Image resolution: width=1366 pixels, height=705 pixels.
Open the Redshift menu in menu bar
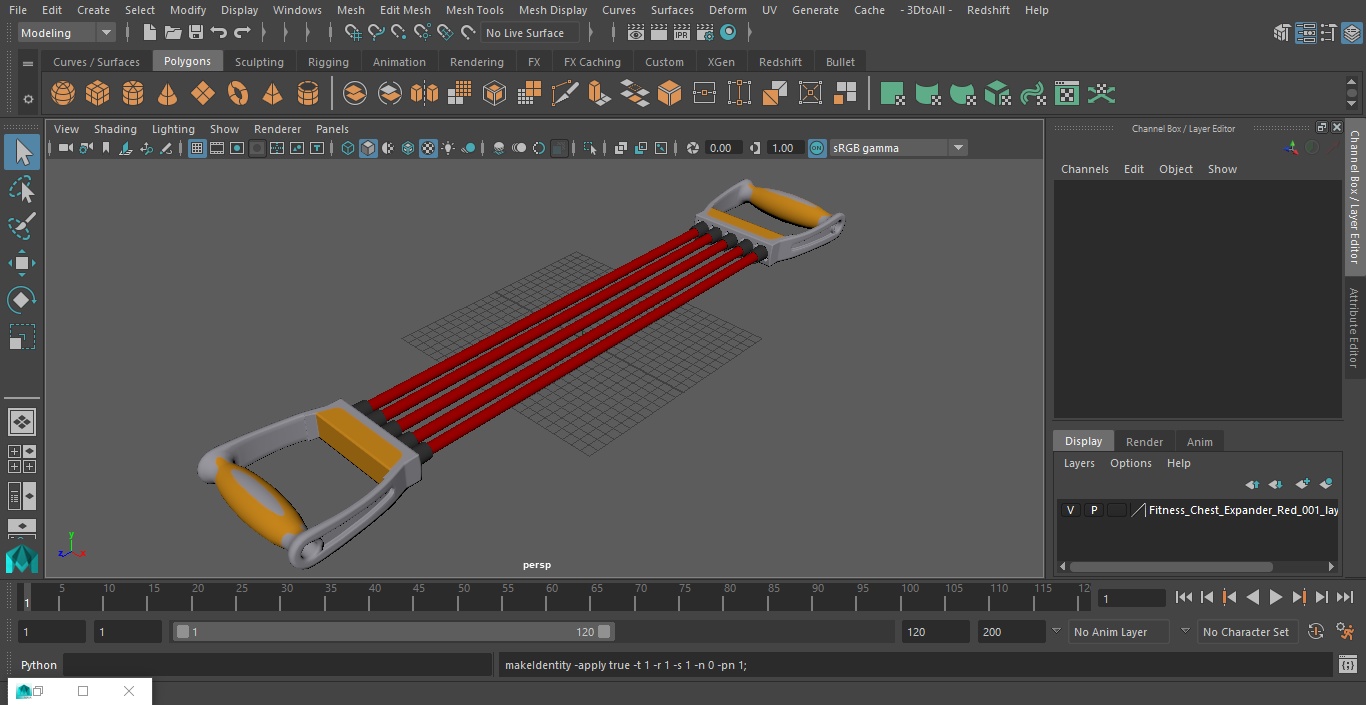(x=988, y=10)
